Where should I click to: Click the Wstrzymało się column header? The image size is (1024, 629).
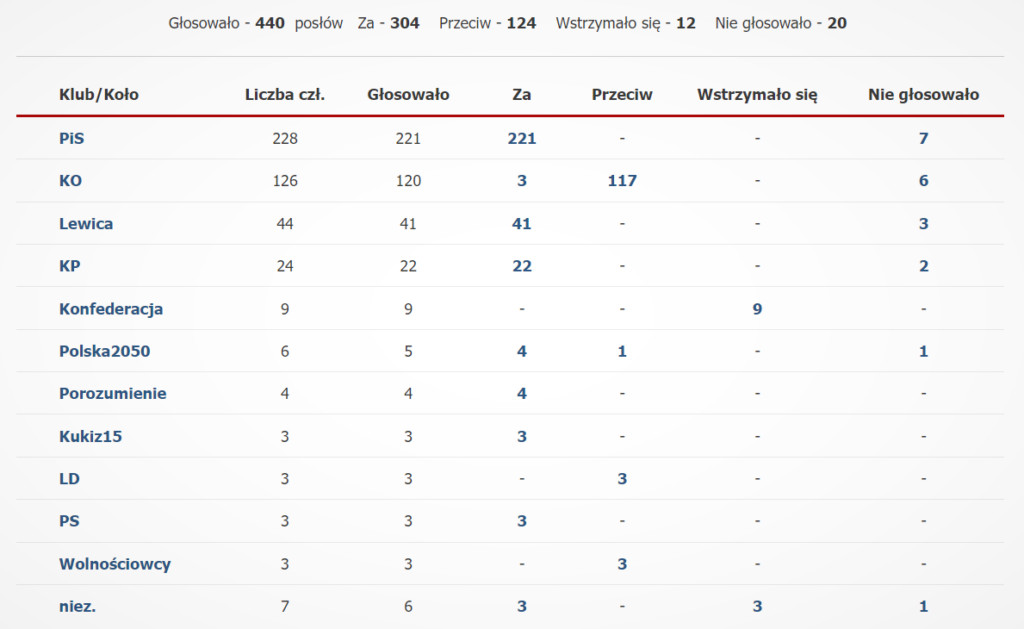click(x=757, y=95)
